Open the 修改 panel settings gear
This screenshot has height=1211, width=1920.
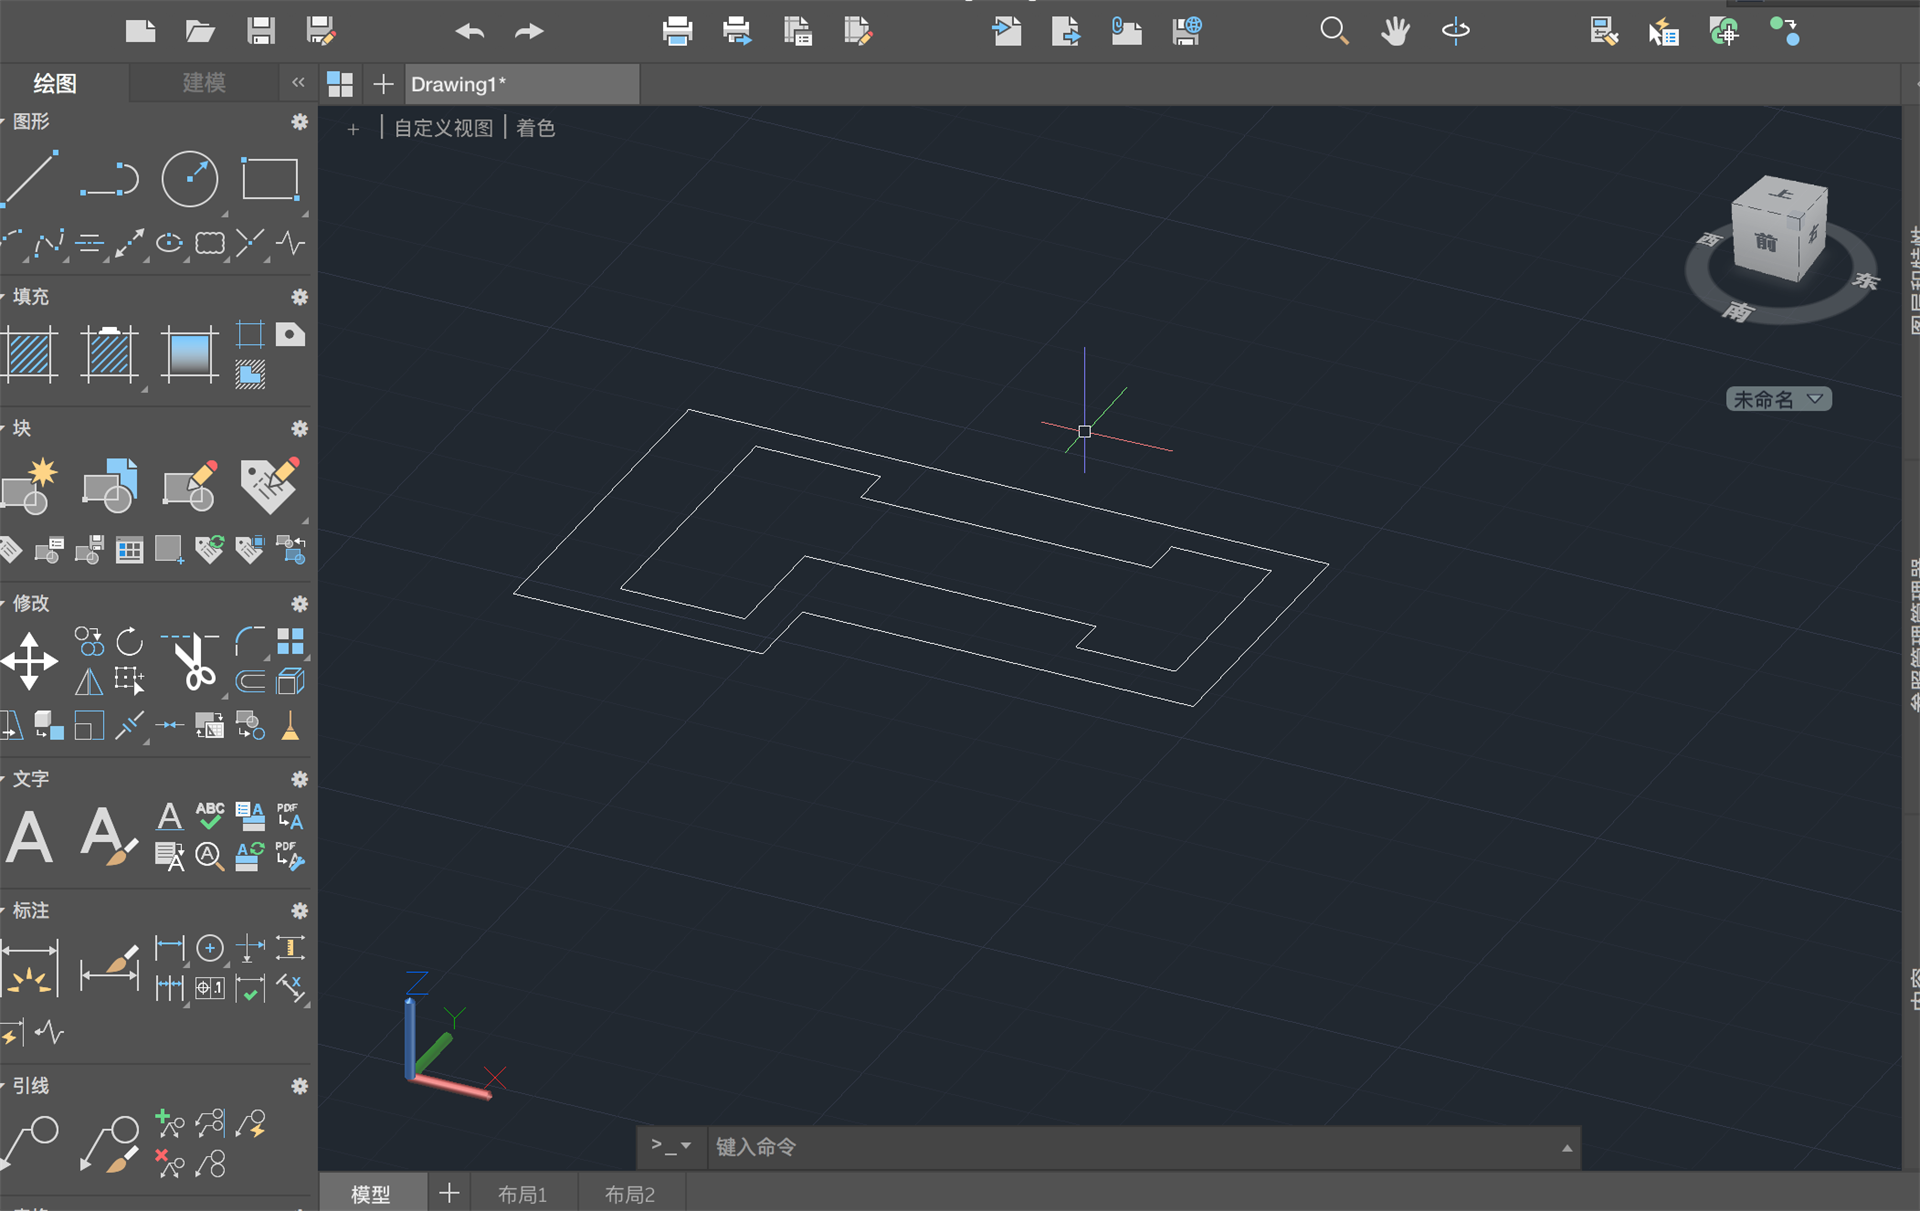(299, 604)
